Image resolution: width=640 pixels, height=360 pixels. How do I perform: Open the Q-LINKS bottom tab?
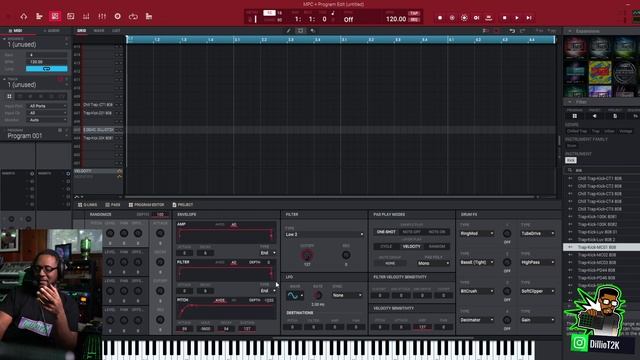[87, 205]
